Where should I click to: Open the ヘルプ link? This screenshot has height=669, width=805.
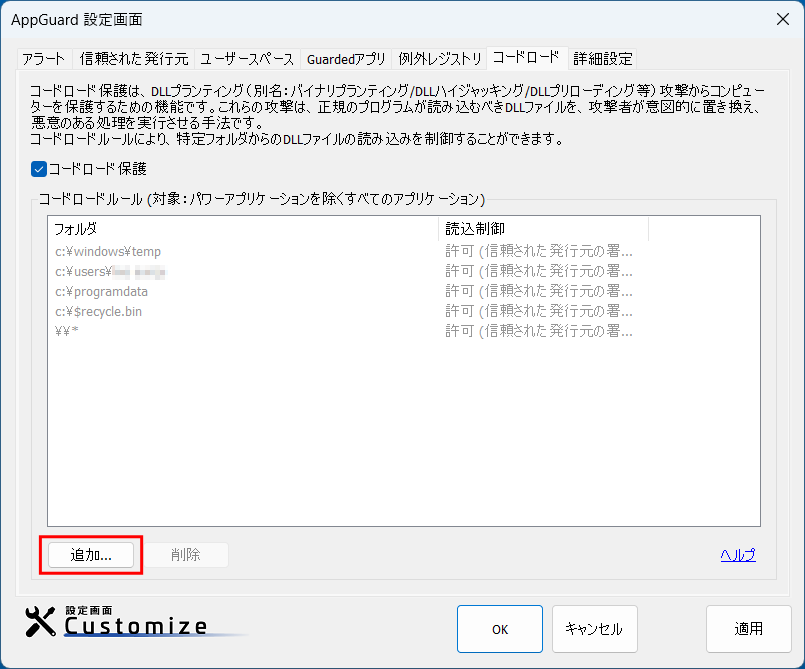pyautogui.click(x=738, y=555)
